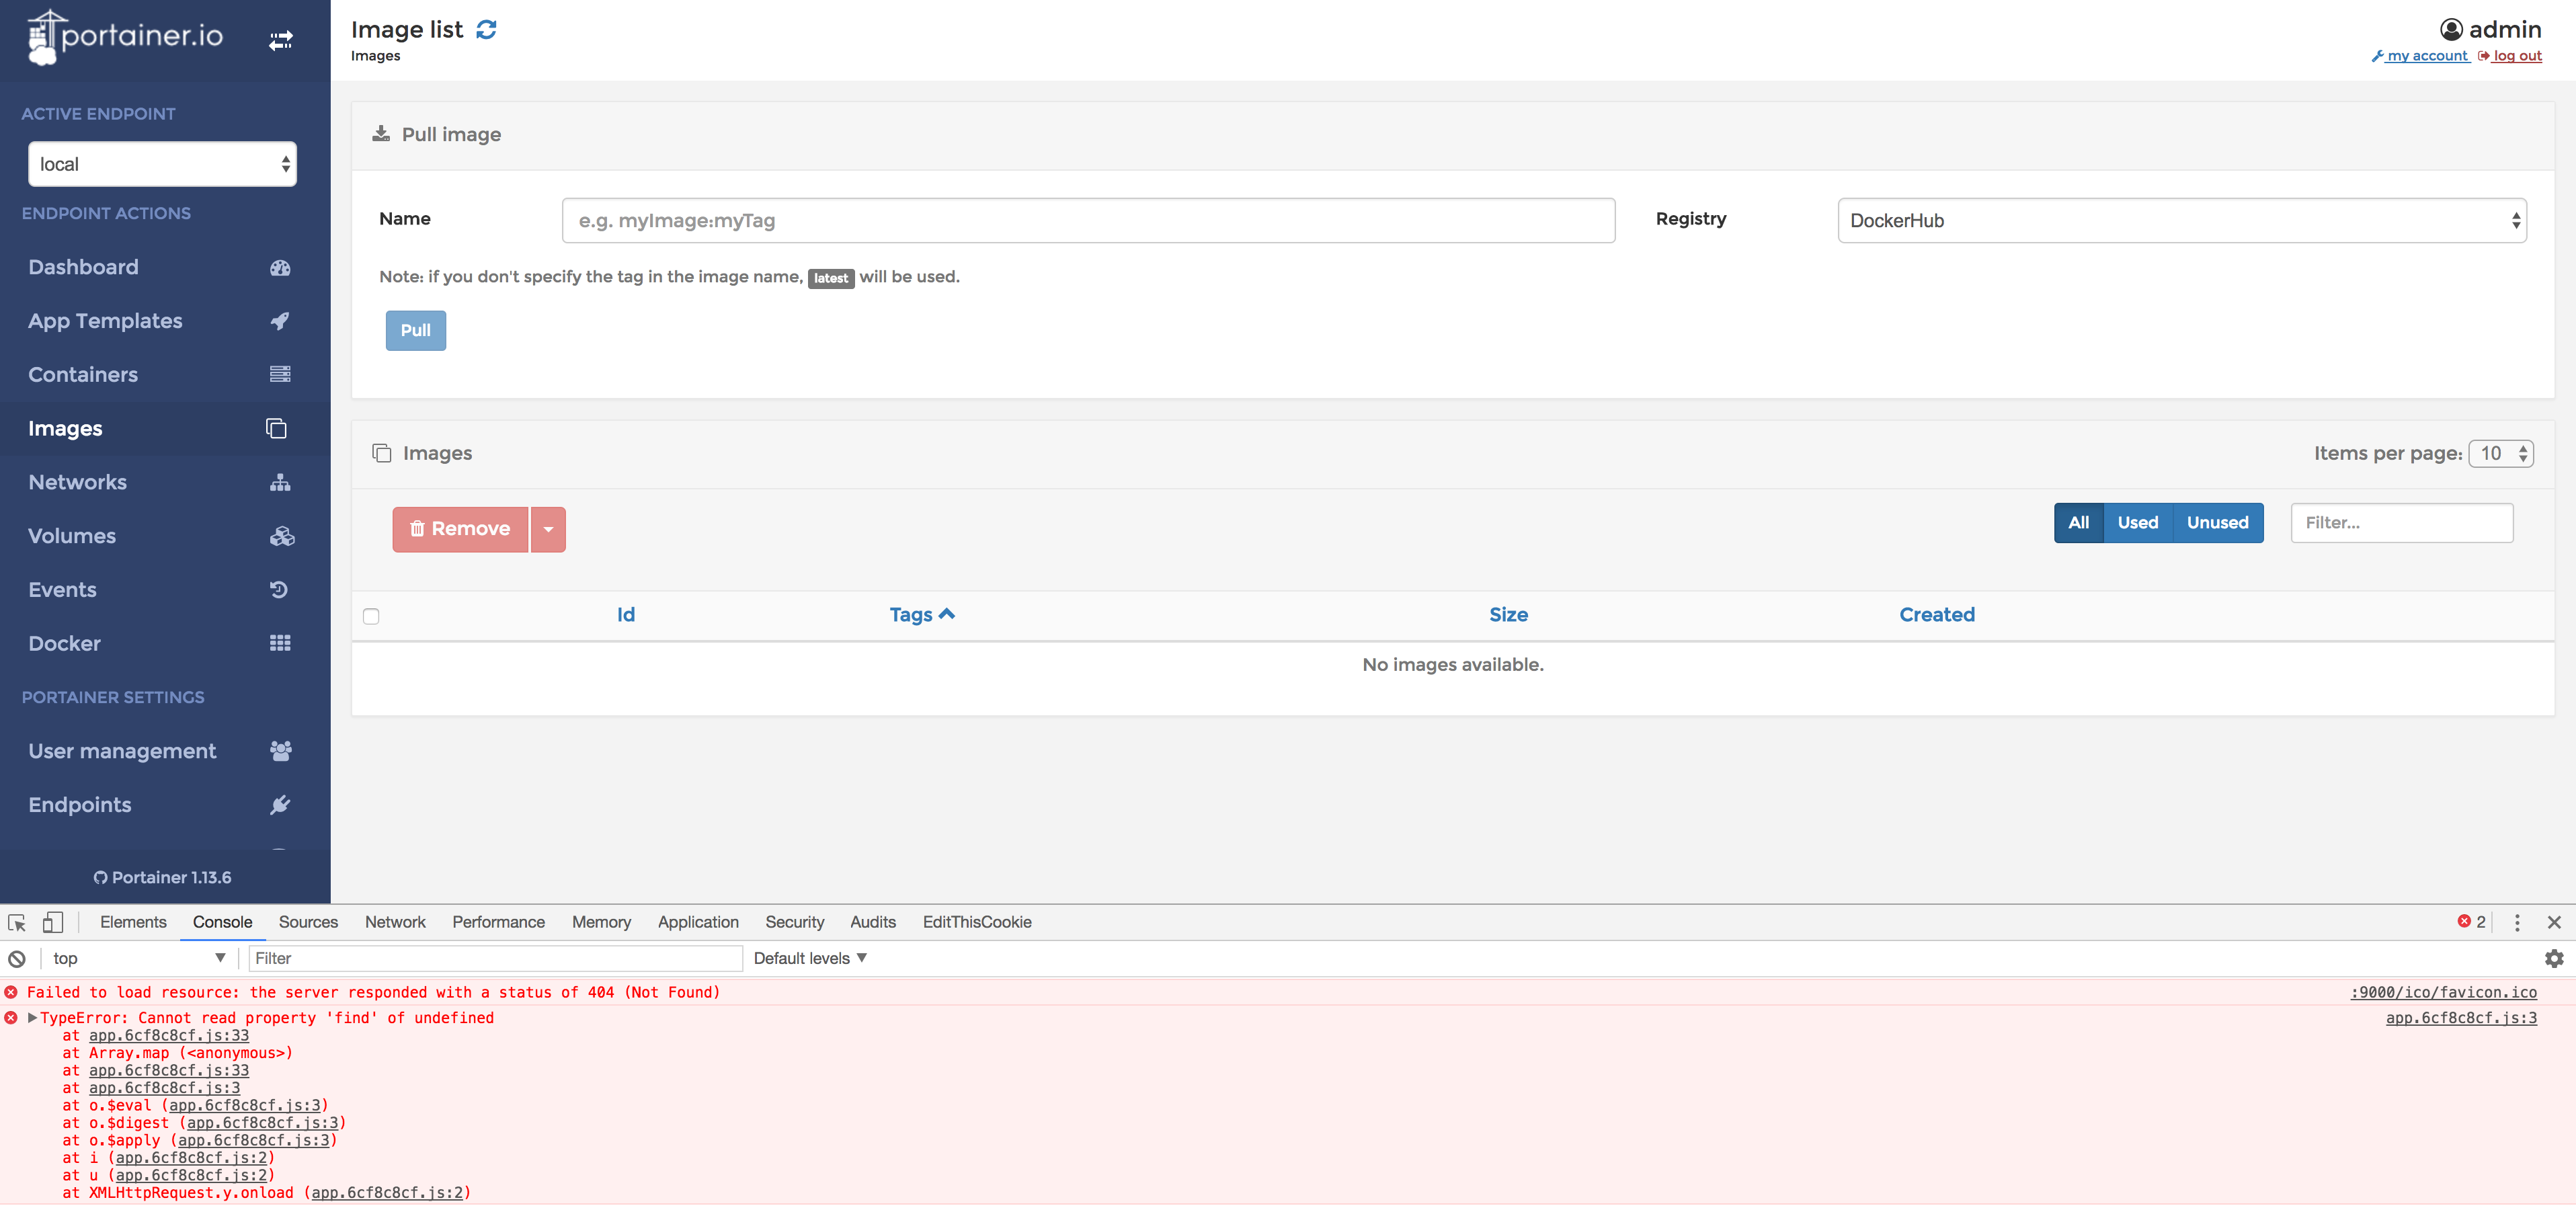This screenshot has height=1210, width=2576.
Task: Open the Security tab
Action: click(795, 922)
